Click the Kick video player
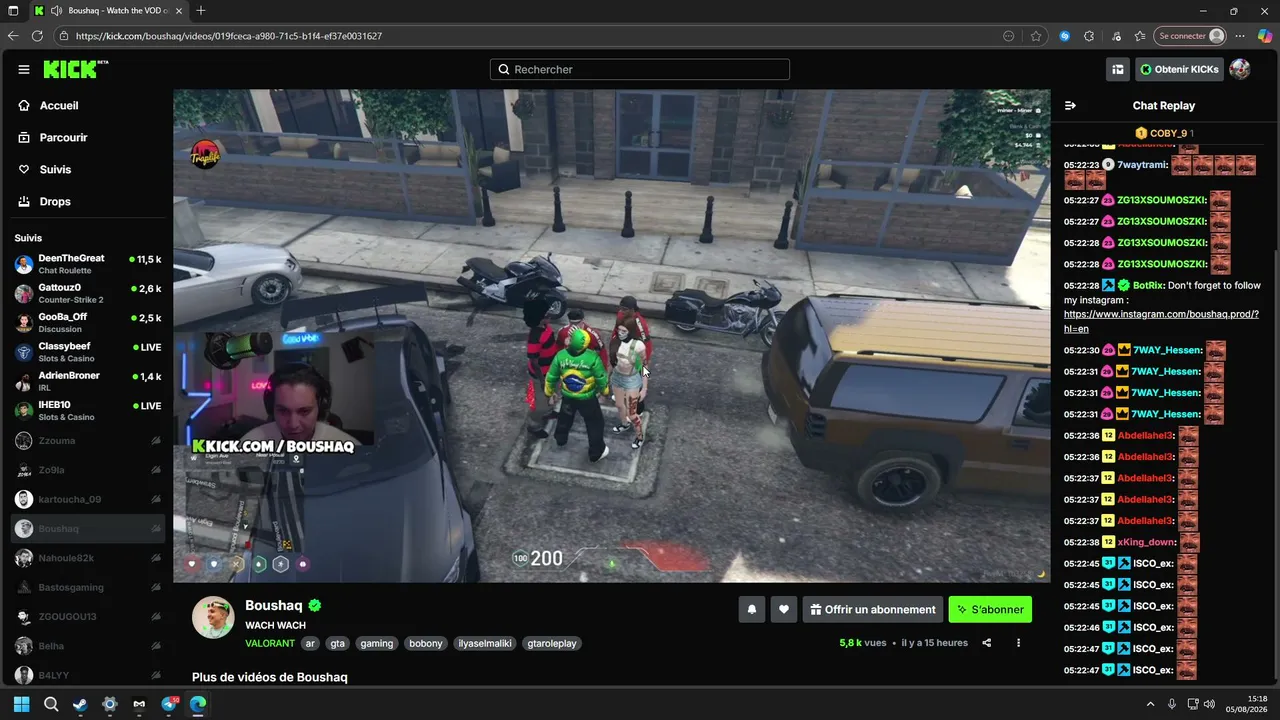The width and height of the screenshot is (1280, 720). click(x=612, y=336)
